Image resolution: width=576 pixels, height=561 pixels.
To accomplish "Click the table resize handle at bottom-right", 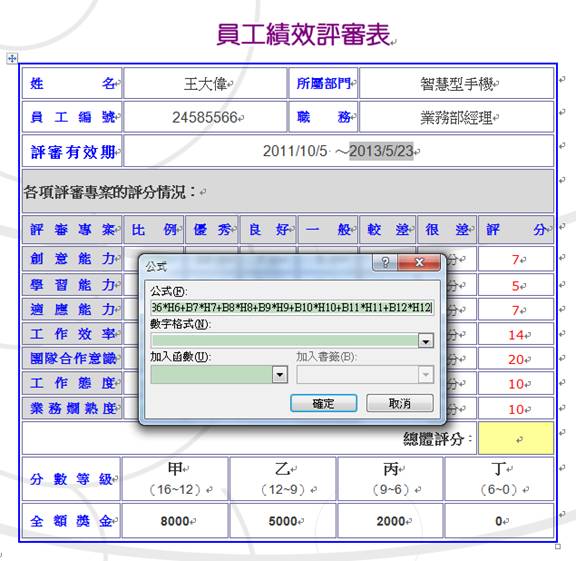I will tap(558, 546).
